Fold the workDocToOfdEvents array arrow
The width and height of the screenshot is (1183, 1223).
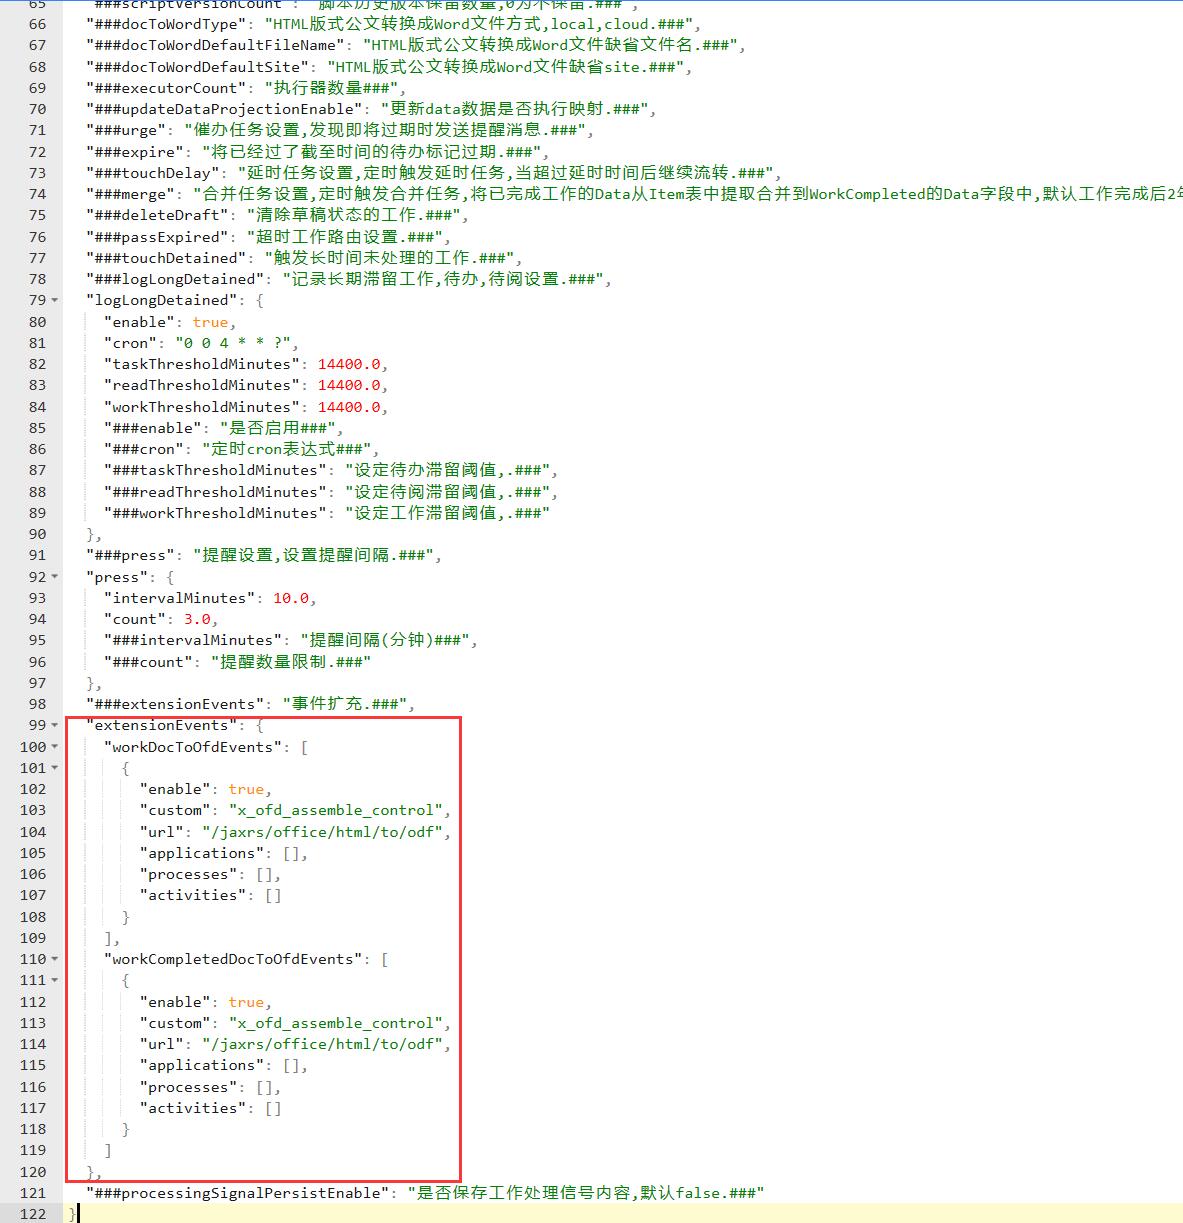coord(55,747)
